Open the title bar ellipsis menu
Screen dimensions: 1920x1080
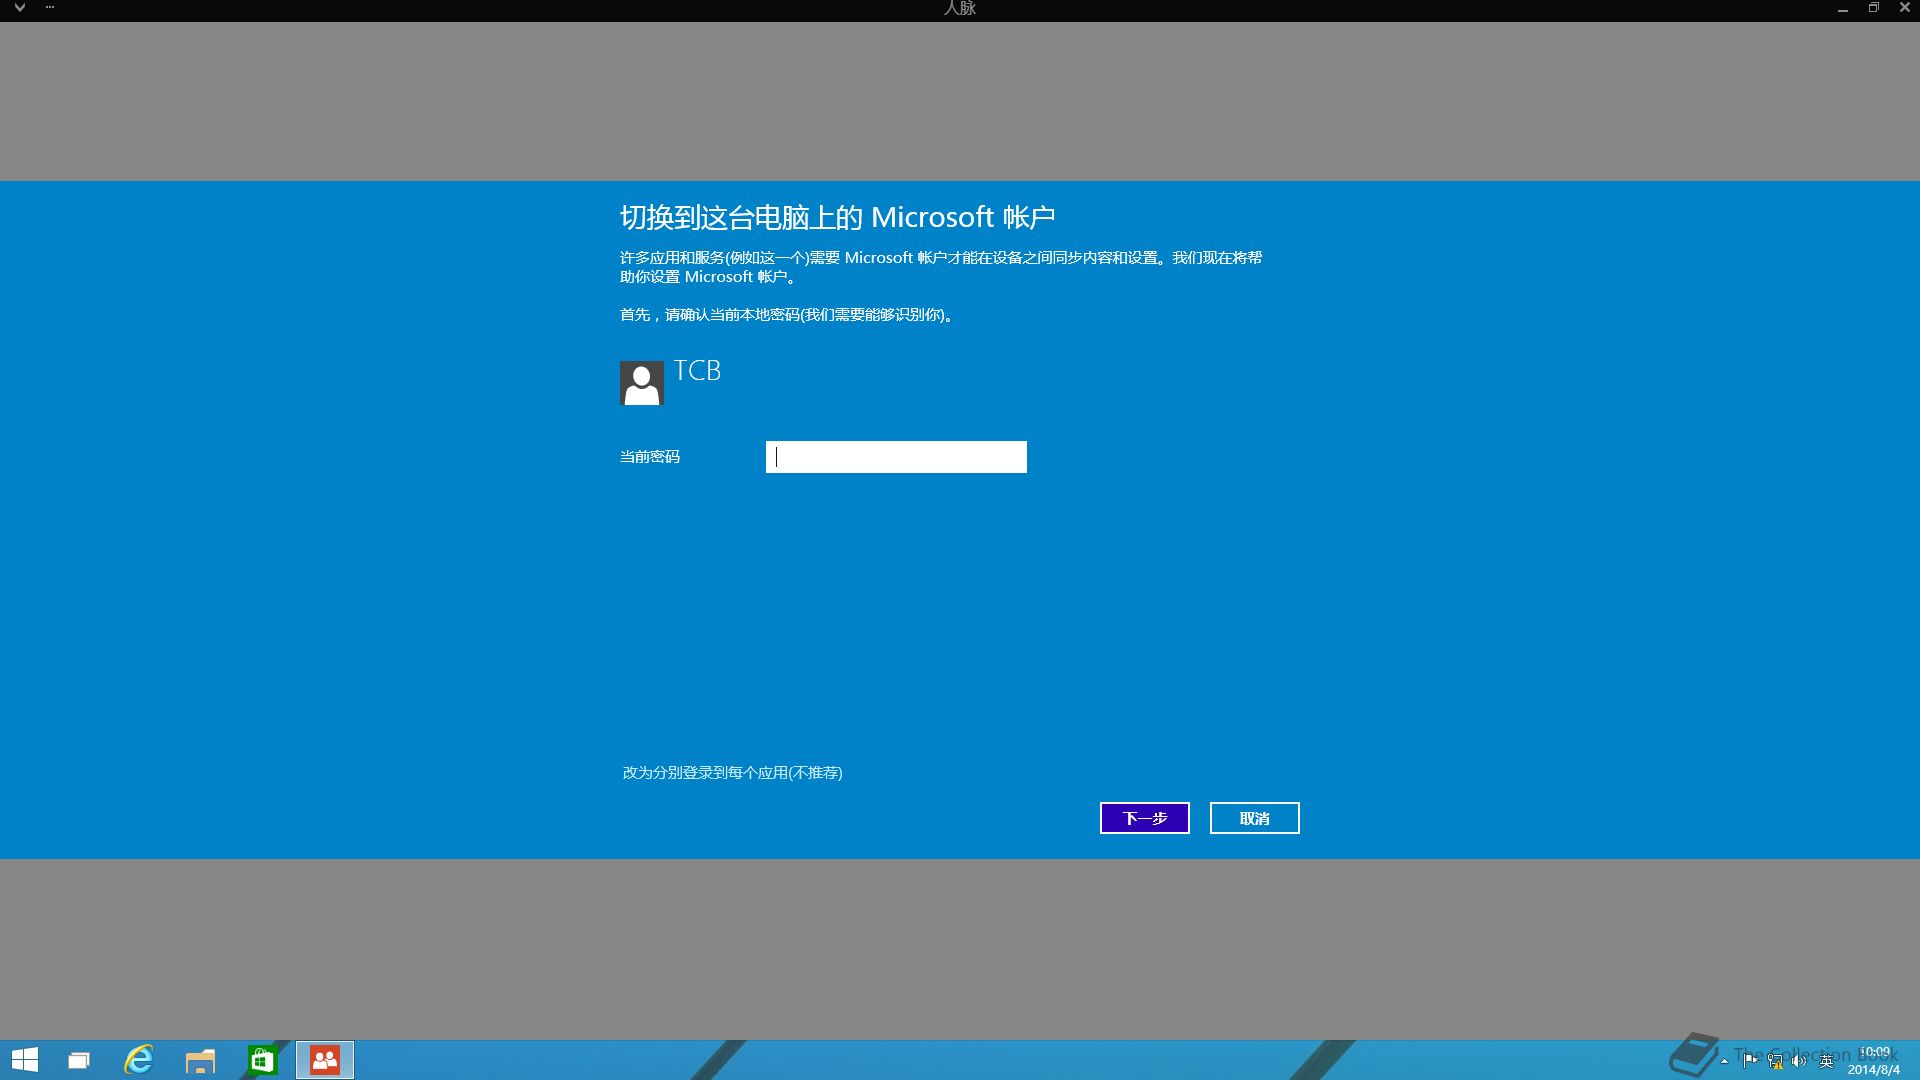(x=50, y=8)
